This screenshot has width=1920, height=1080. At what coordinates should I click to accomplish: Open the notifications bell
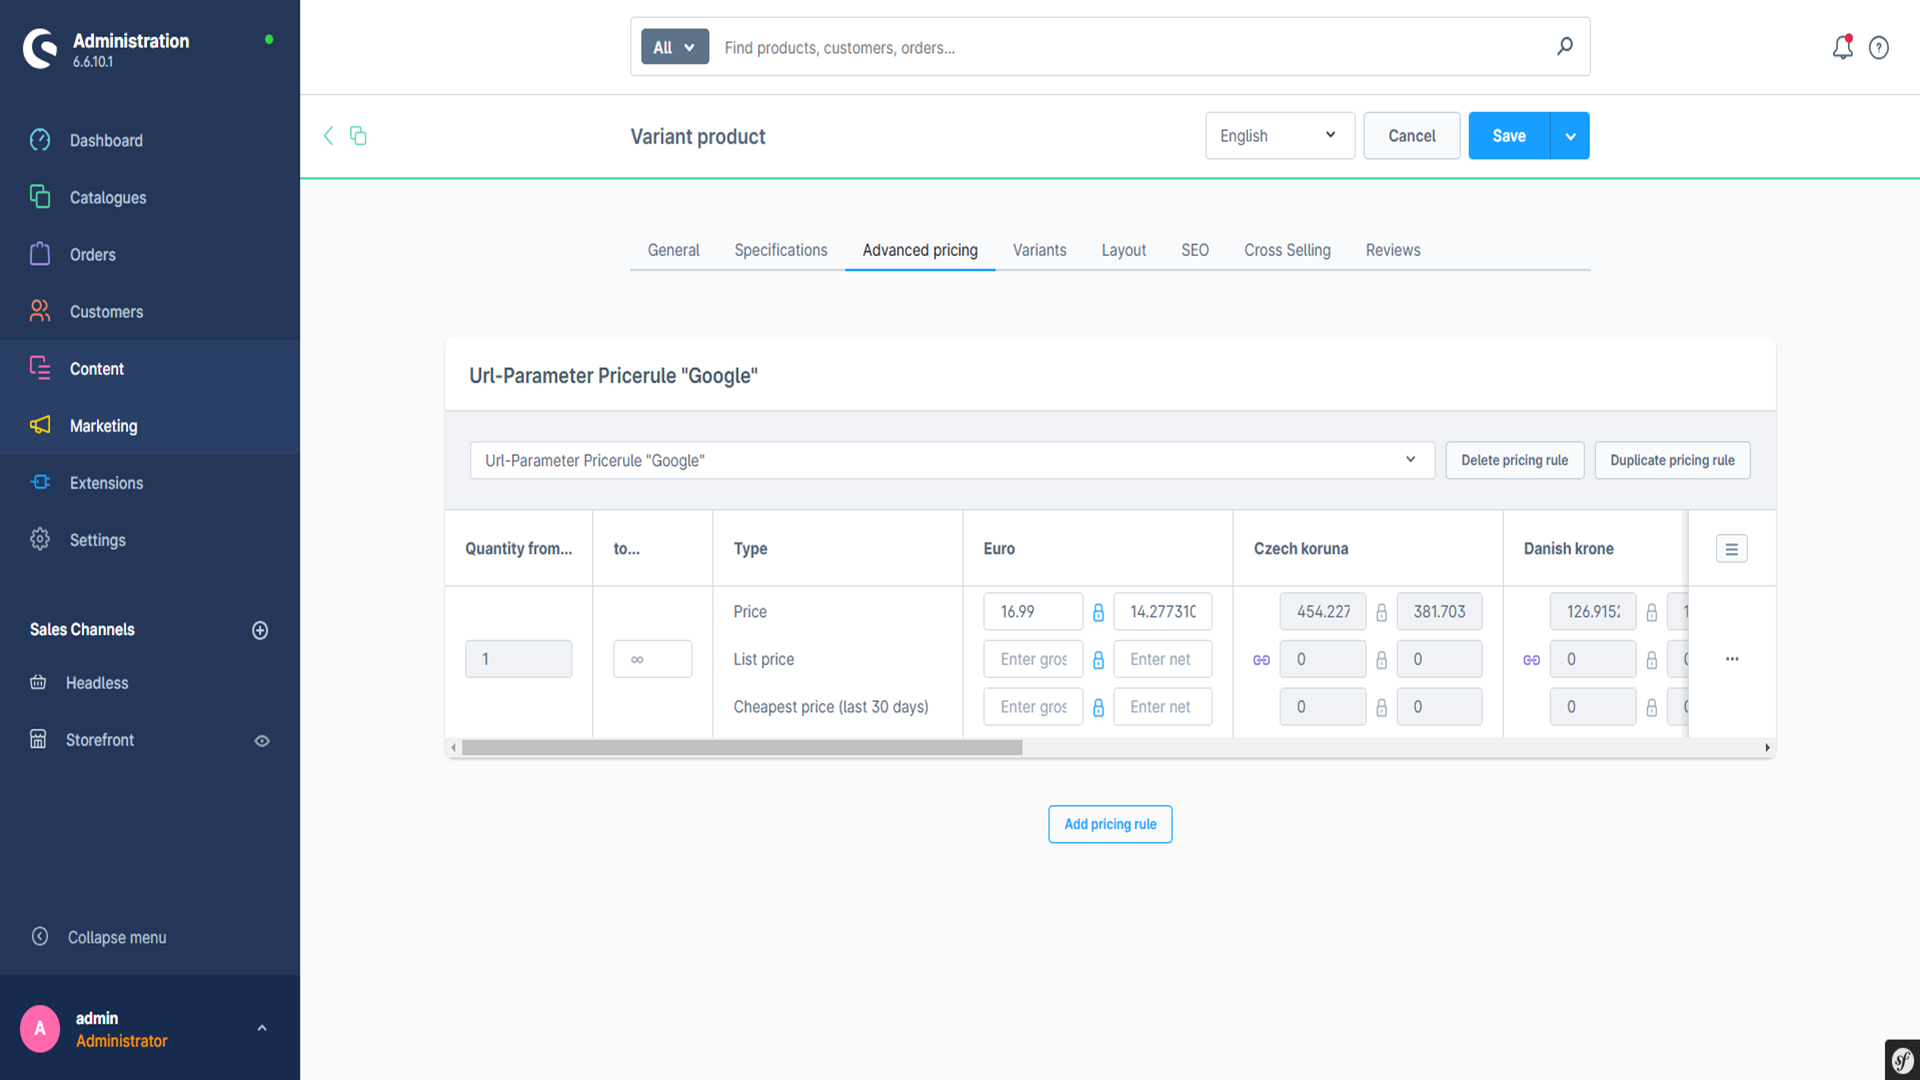1842,47
